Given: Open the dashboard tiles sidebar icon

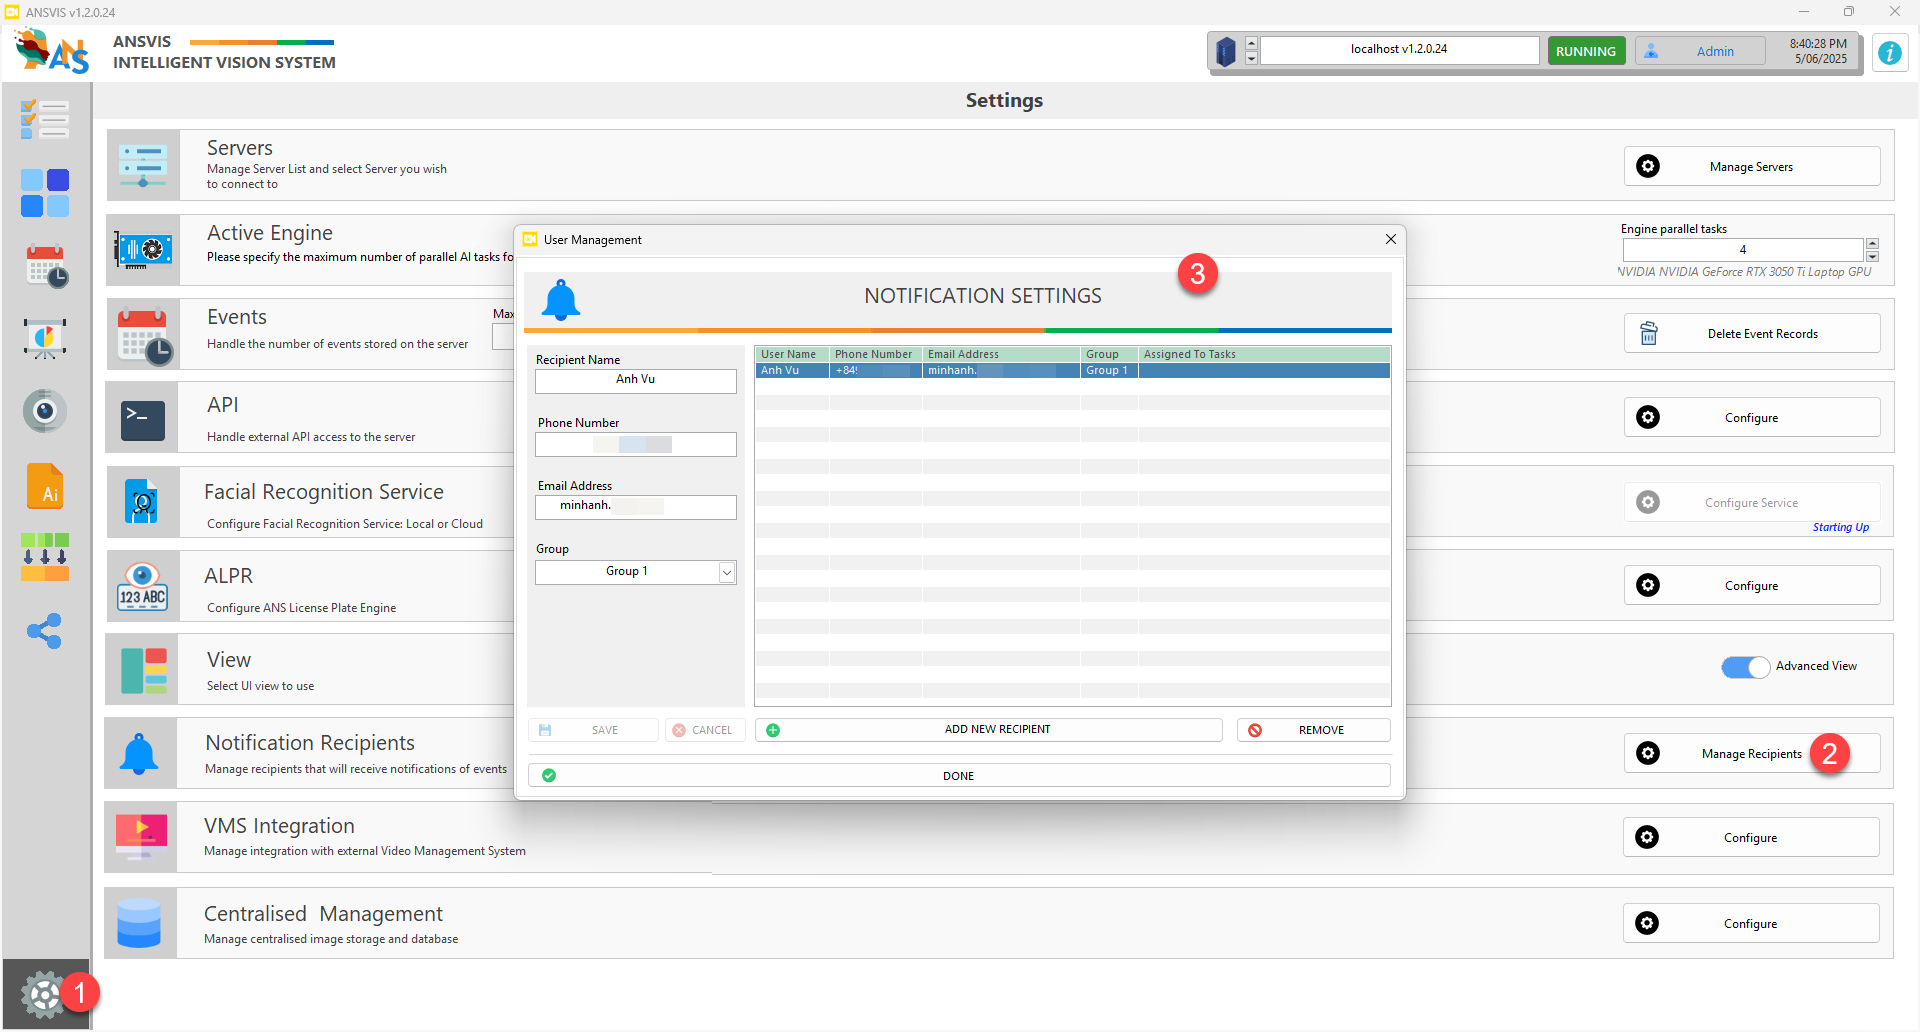Looking at the screenshot, I should click(x=45, y=193).
